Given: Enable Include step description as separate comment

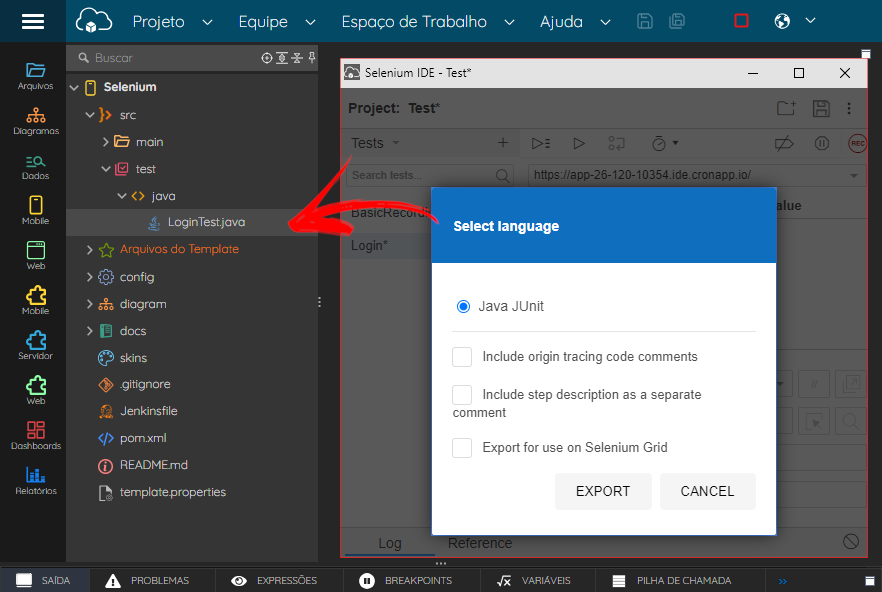Looking at the screenshot, I should pos(462,394).
